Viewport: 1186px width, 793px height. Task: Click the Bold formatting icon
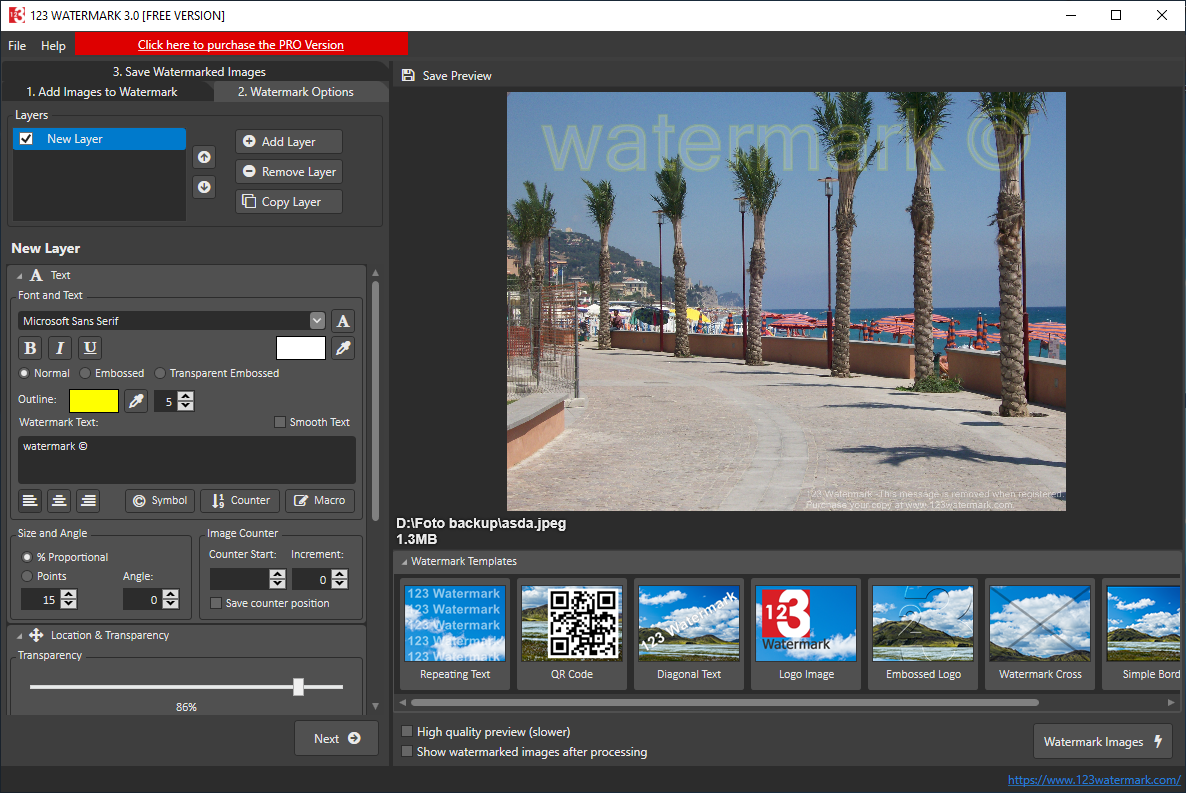[31, 348]
